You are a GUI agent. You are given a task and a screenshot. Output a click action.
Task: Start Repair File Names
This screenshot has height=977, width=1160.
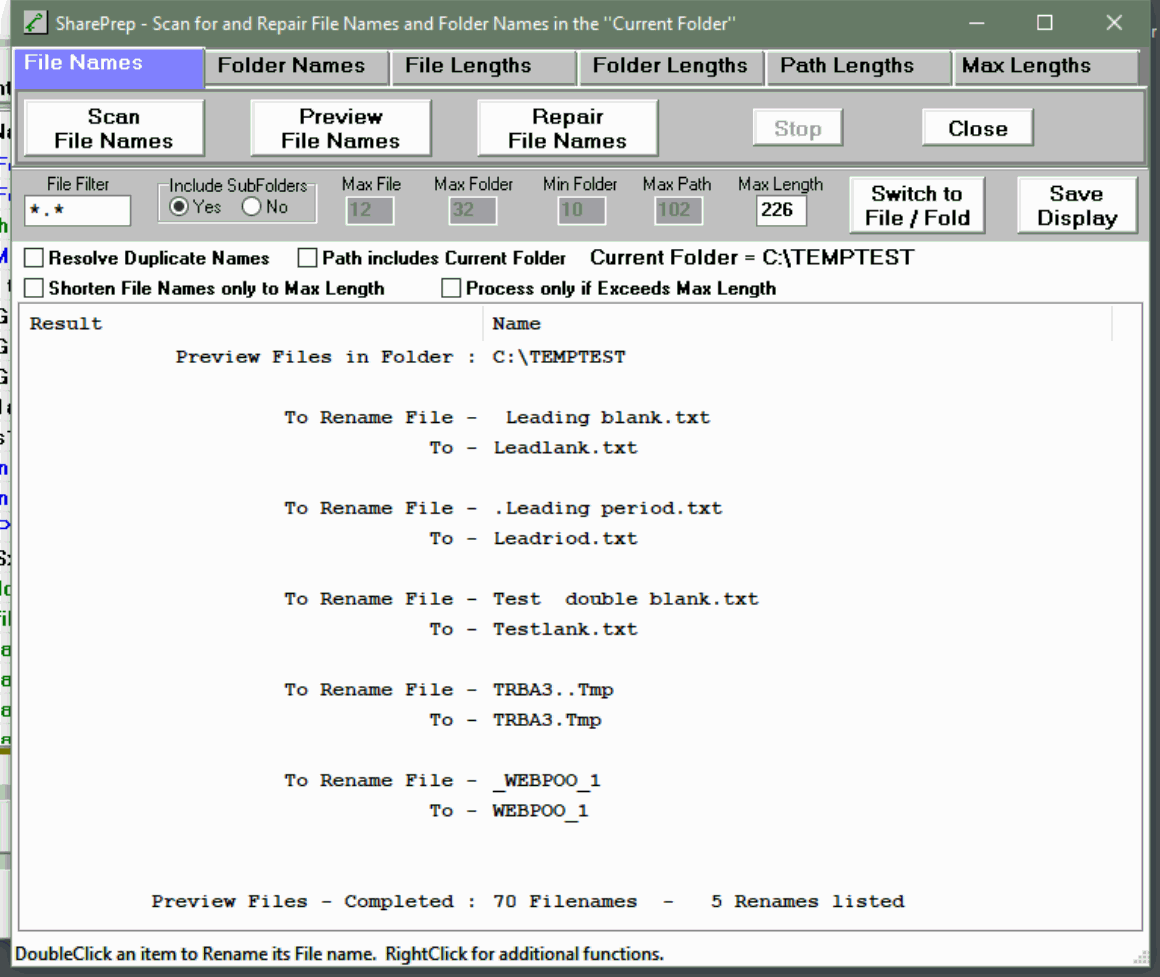point(568,129)
